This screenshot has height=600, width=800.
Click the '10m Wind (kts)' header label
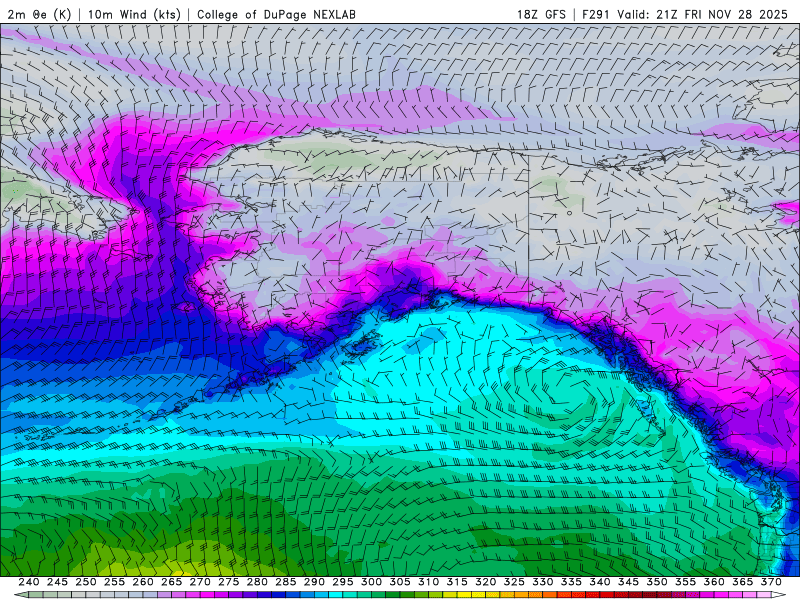click(x=134, y=14)
